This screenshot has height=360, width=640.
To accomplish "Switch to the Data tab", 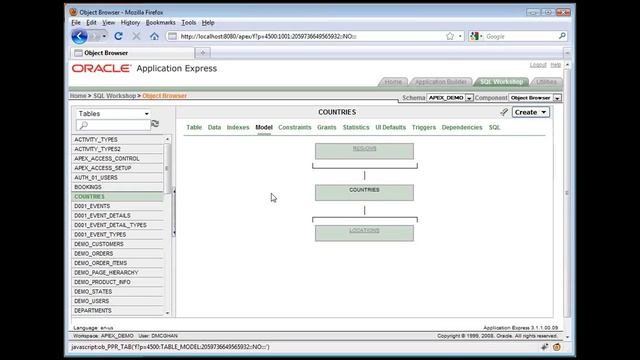I will (214, 127).
